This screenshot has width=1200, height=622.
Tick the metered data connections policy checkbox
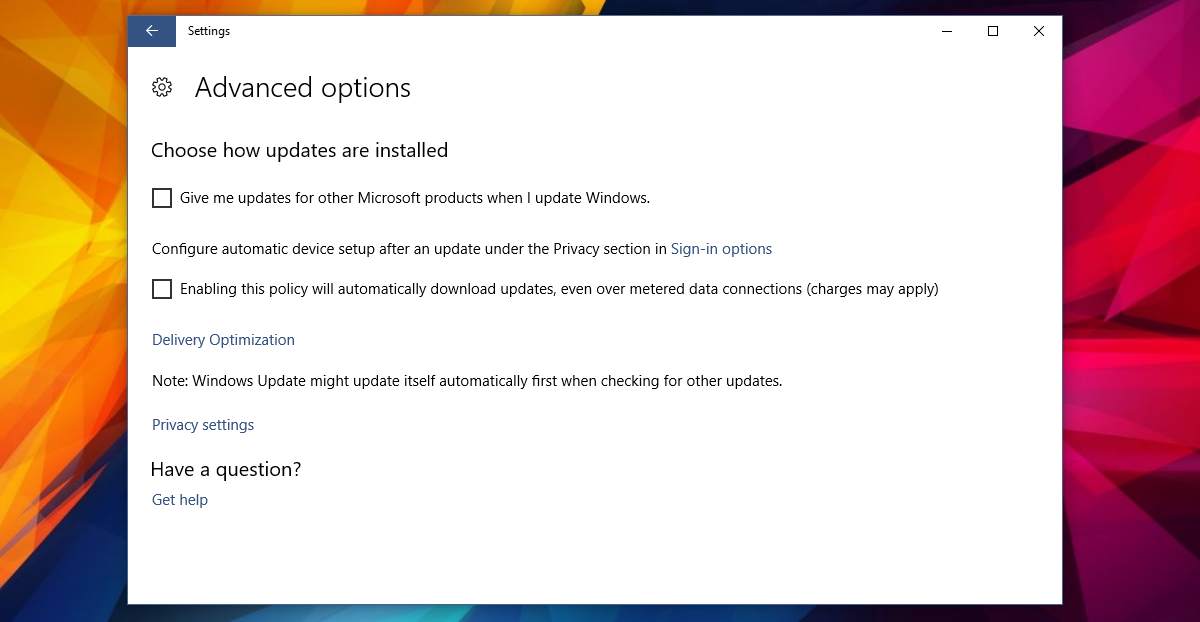point(162,289)
